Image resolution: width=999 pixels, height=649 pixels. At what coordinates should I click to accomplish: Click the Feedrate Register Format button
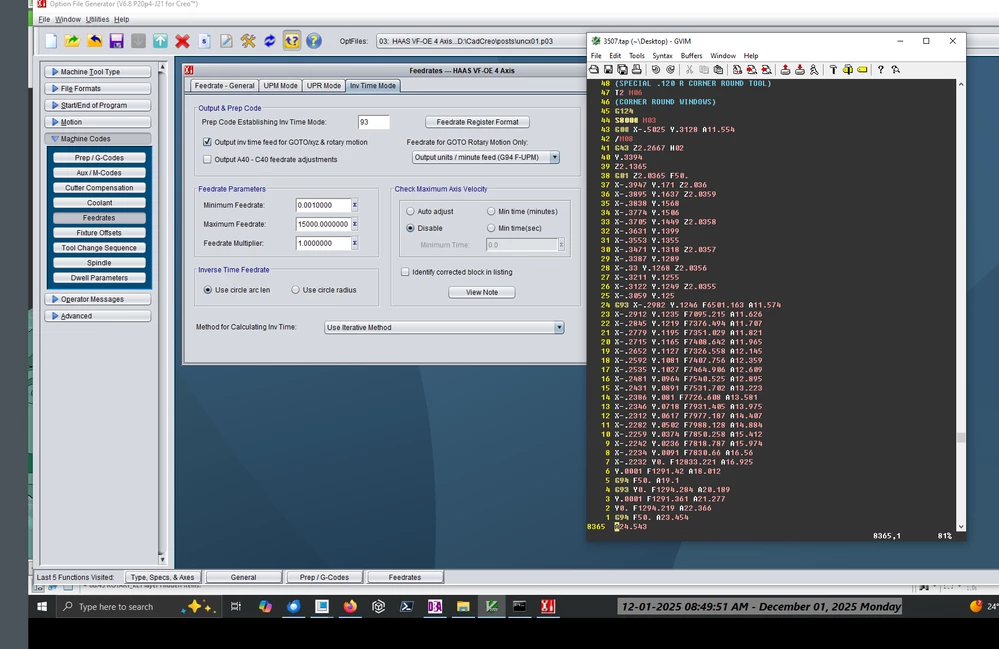pyautogui.click(x=477, y=122)
